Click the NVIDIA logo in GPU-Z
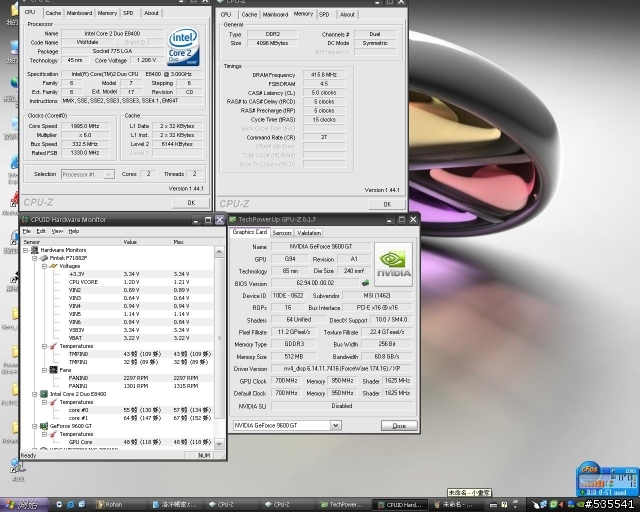Screen dimensions: 640x512 [x=393, y=264]
